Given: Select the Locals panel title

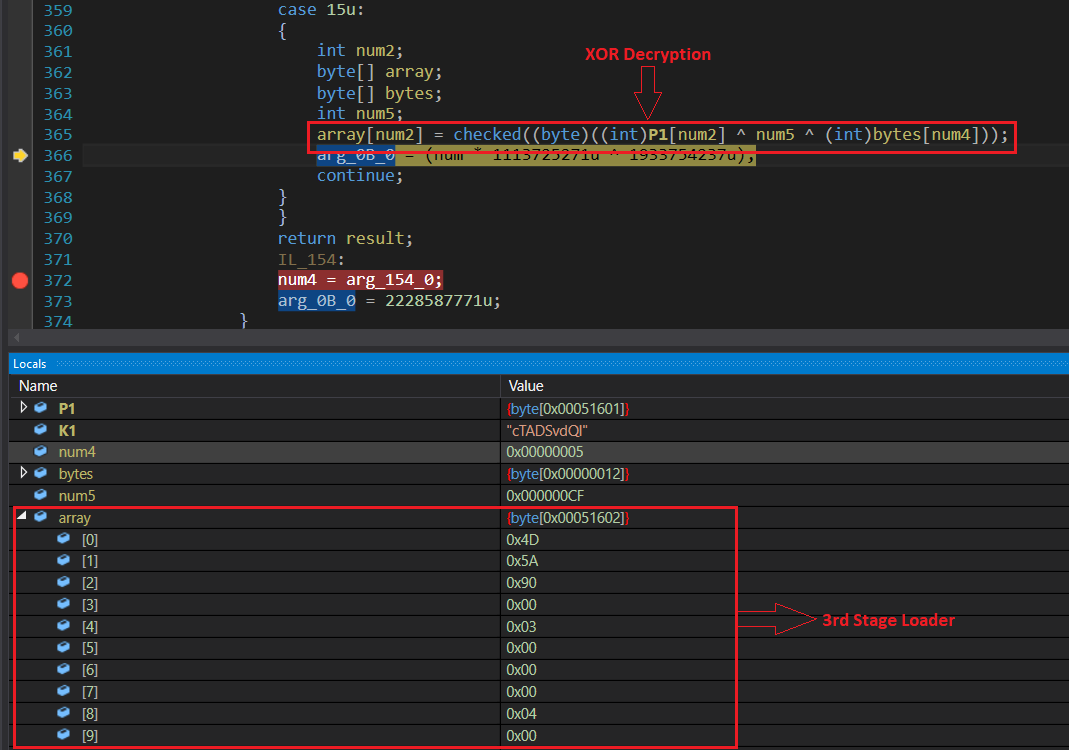Looking at the screenshot, I should [30, 364].
